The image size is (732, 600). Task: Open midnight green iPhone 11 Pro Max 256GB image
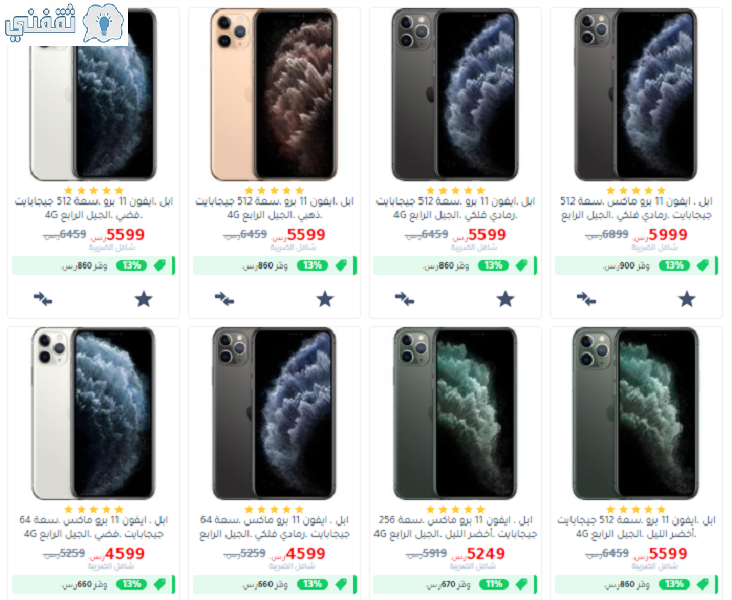point(455,414)
